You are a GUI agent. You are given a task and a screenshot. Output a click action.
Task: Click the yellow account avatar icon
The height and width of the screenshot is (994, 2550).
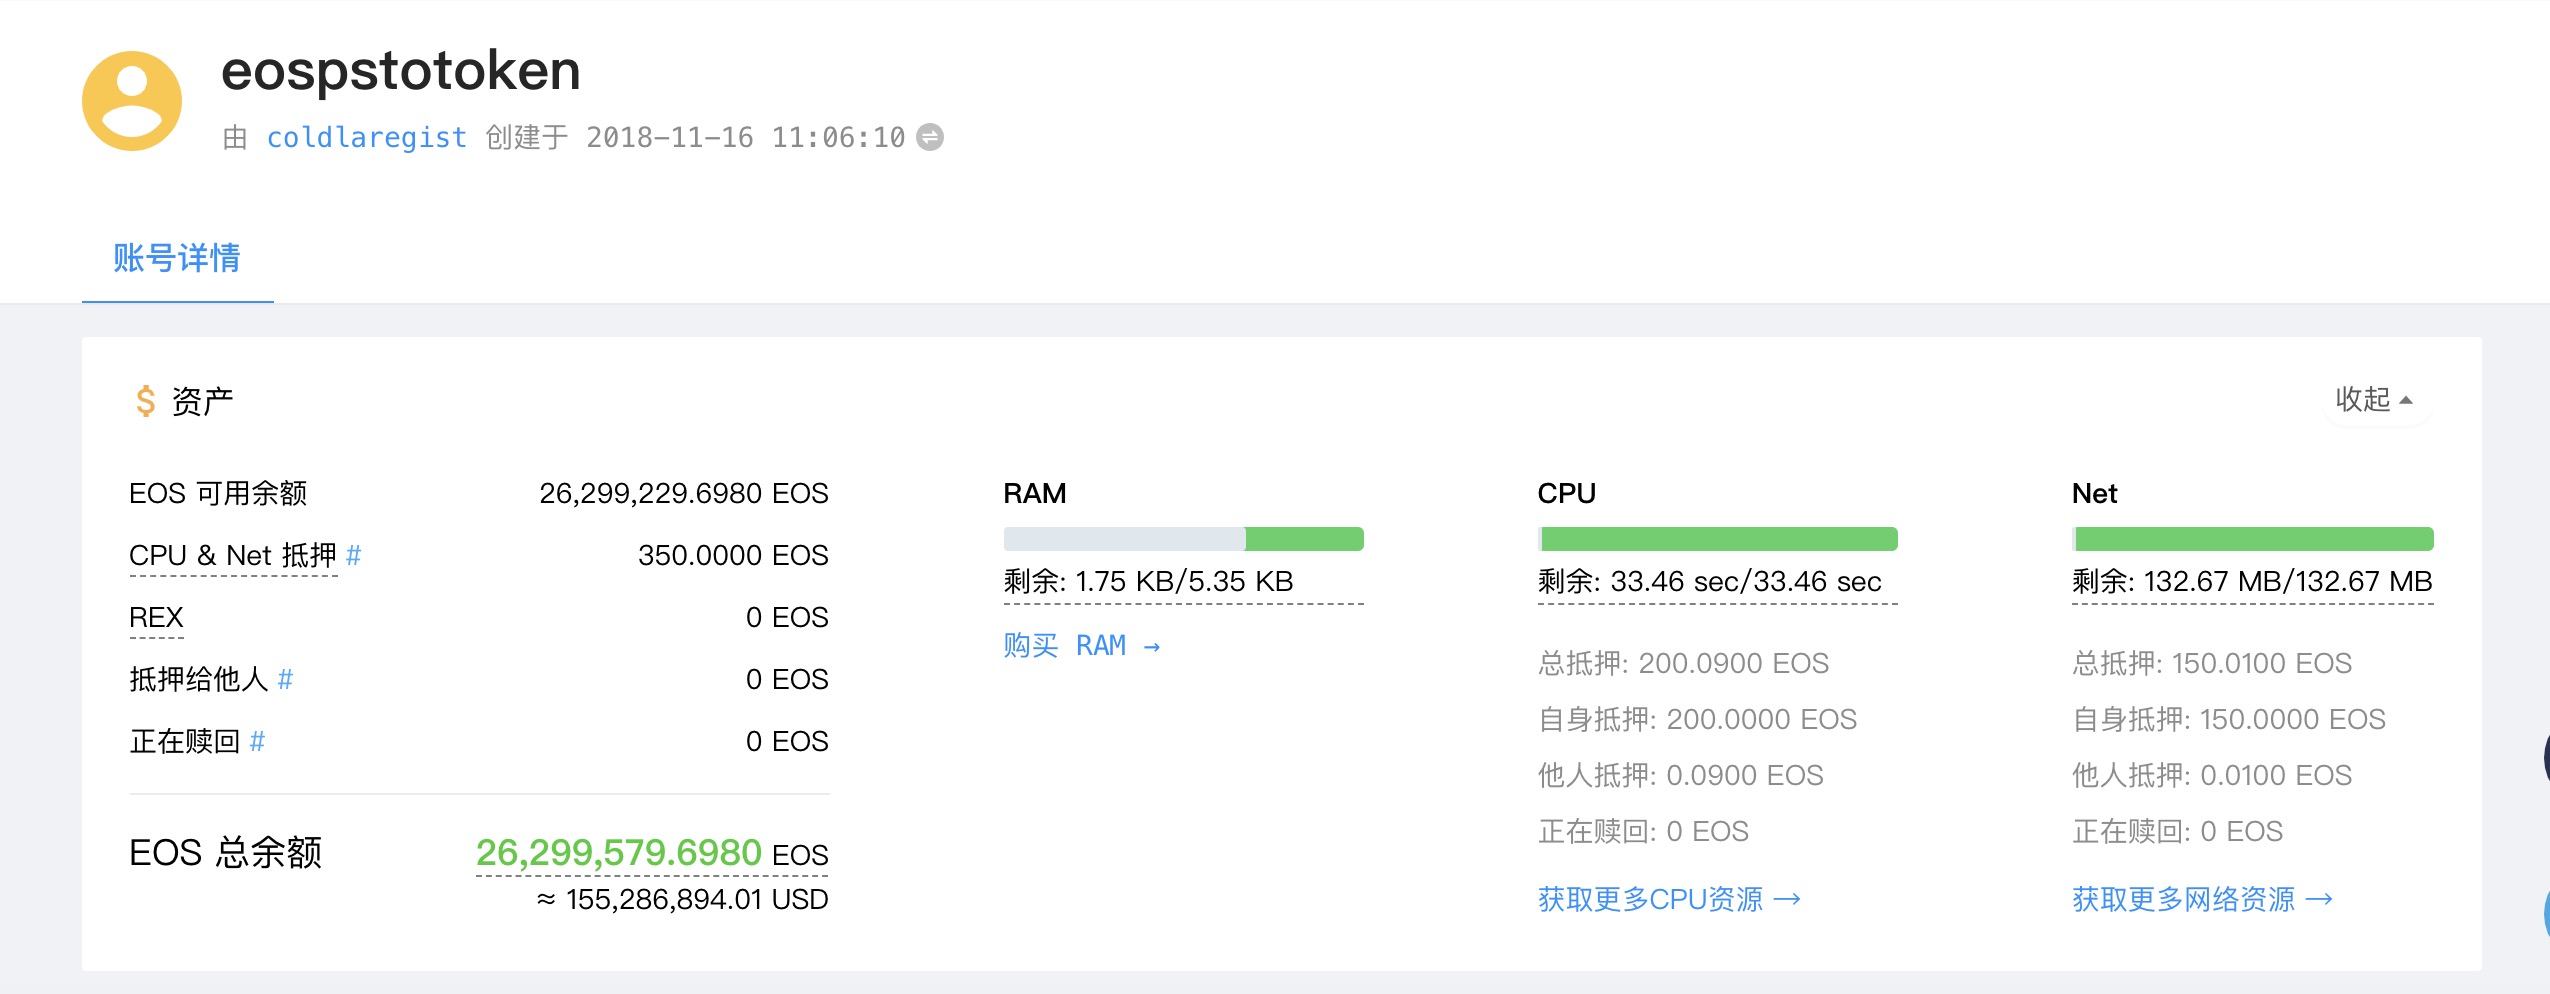pos(132,101)
